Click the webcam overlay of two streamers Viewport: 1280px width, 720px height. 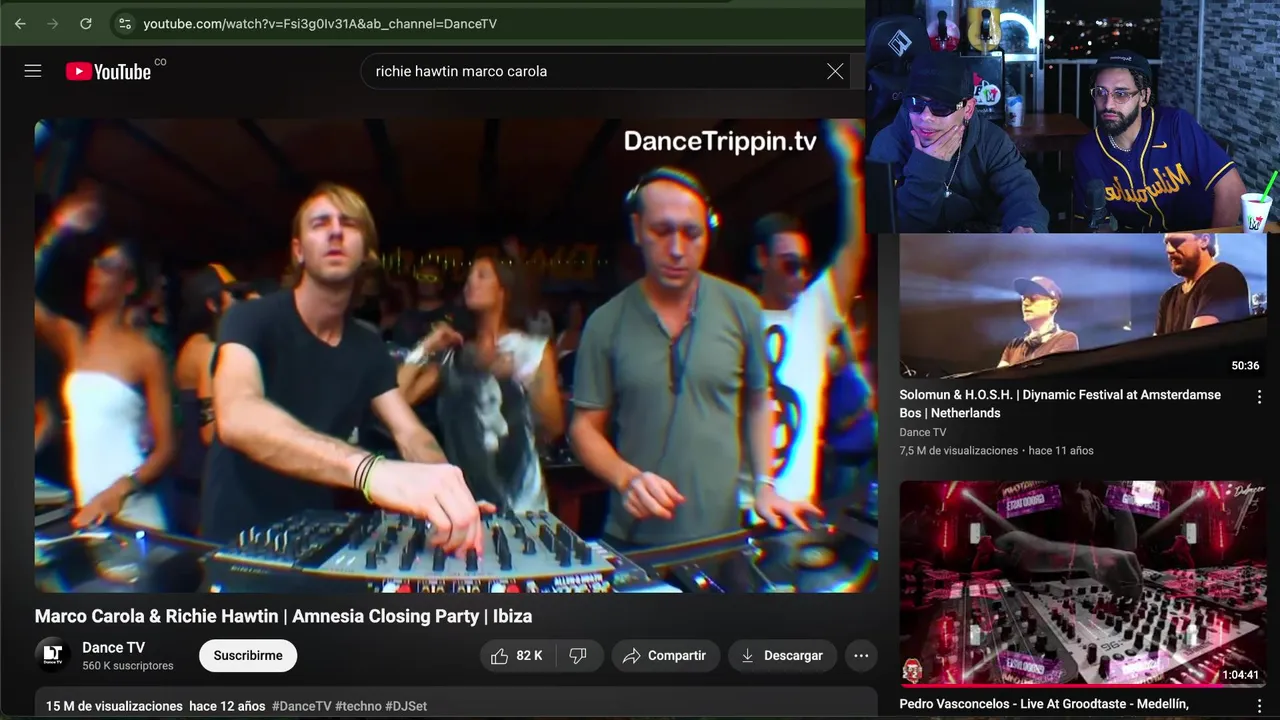click(1072, 116)
